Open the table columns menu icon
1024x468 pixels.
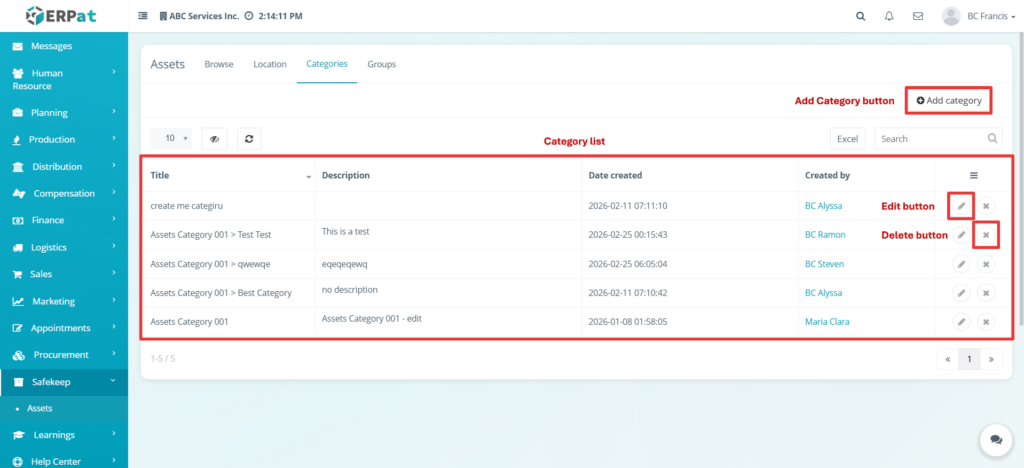(974, 175)
